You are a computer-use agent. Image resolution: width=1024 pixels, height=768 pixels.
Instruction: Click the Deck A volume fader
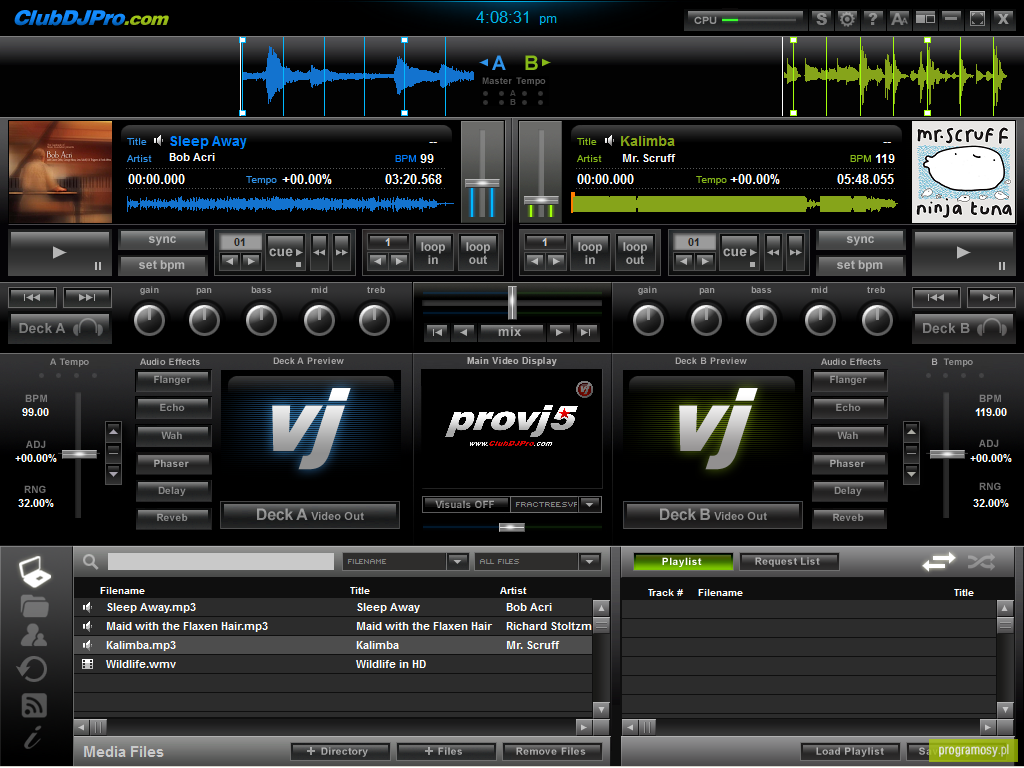[x=483, y=183]
